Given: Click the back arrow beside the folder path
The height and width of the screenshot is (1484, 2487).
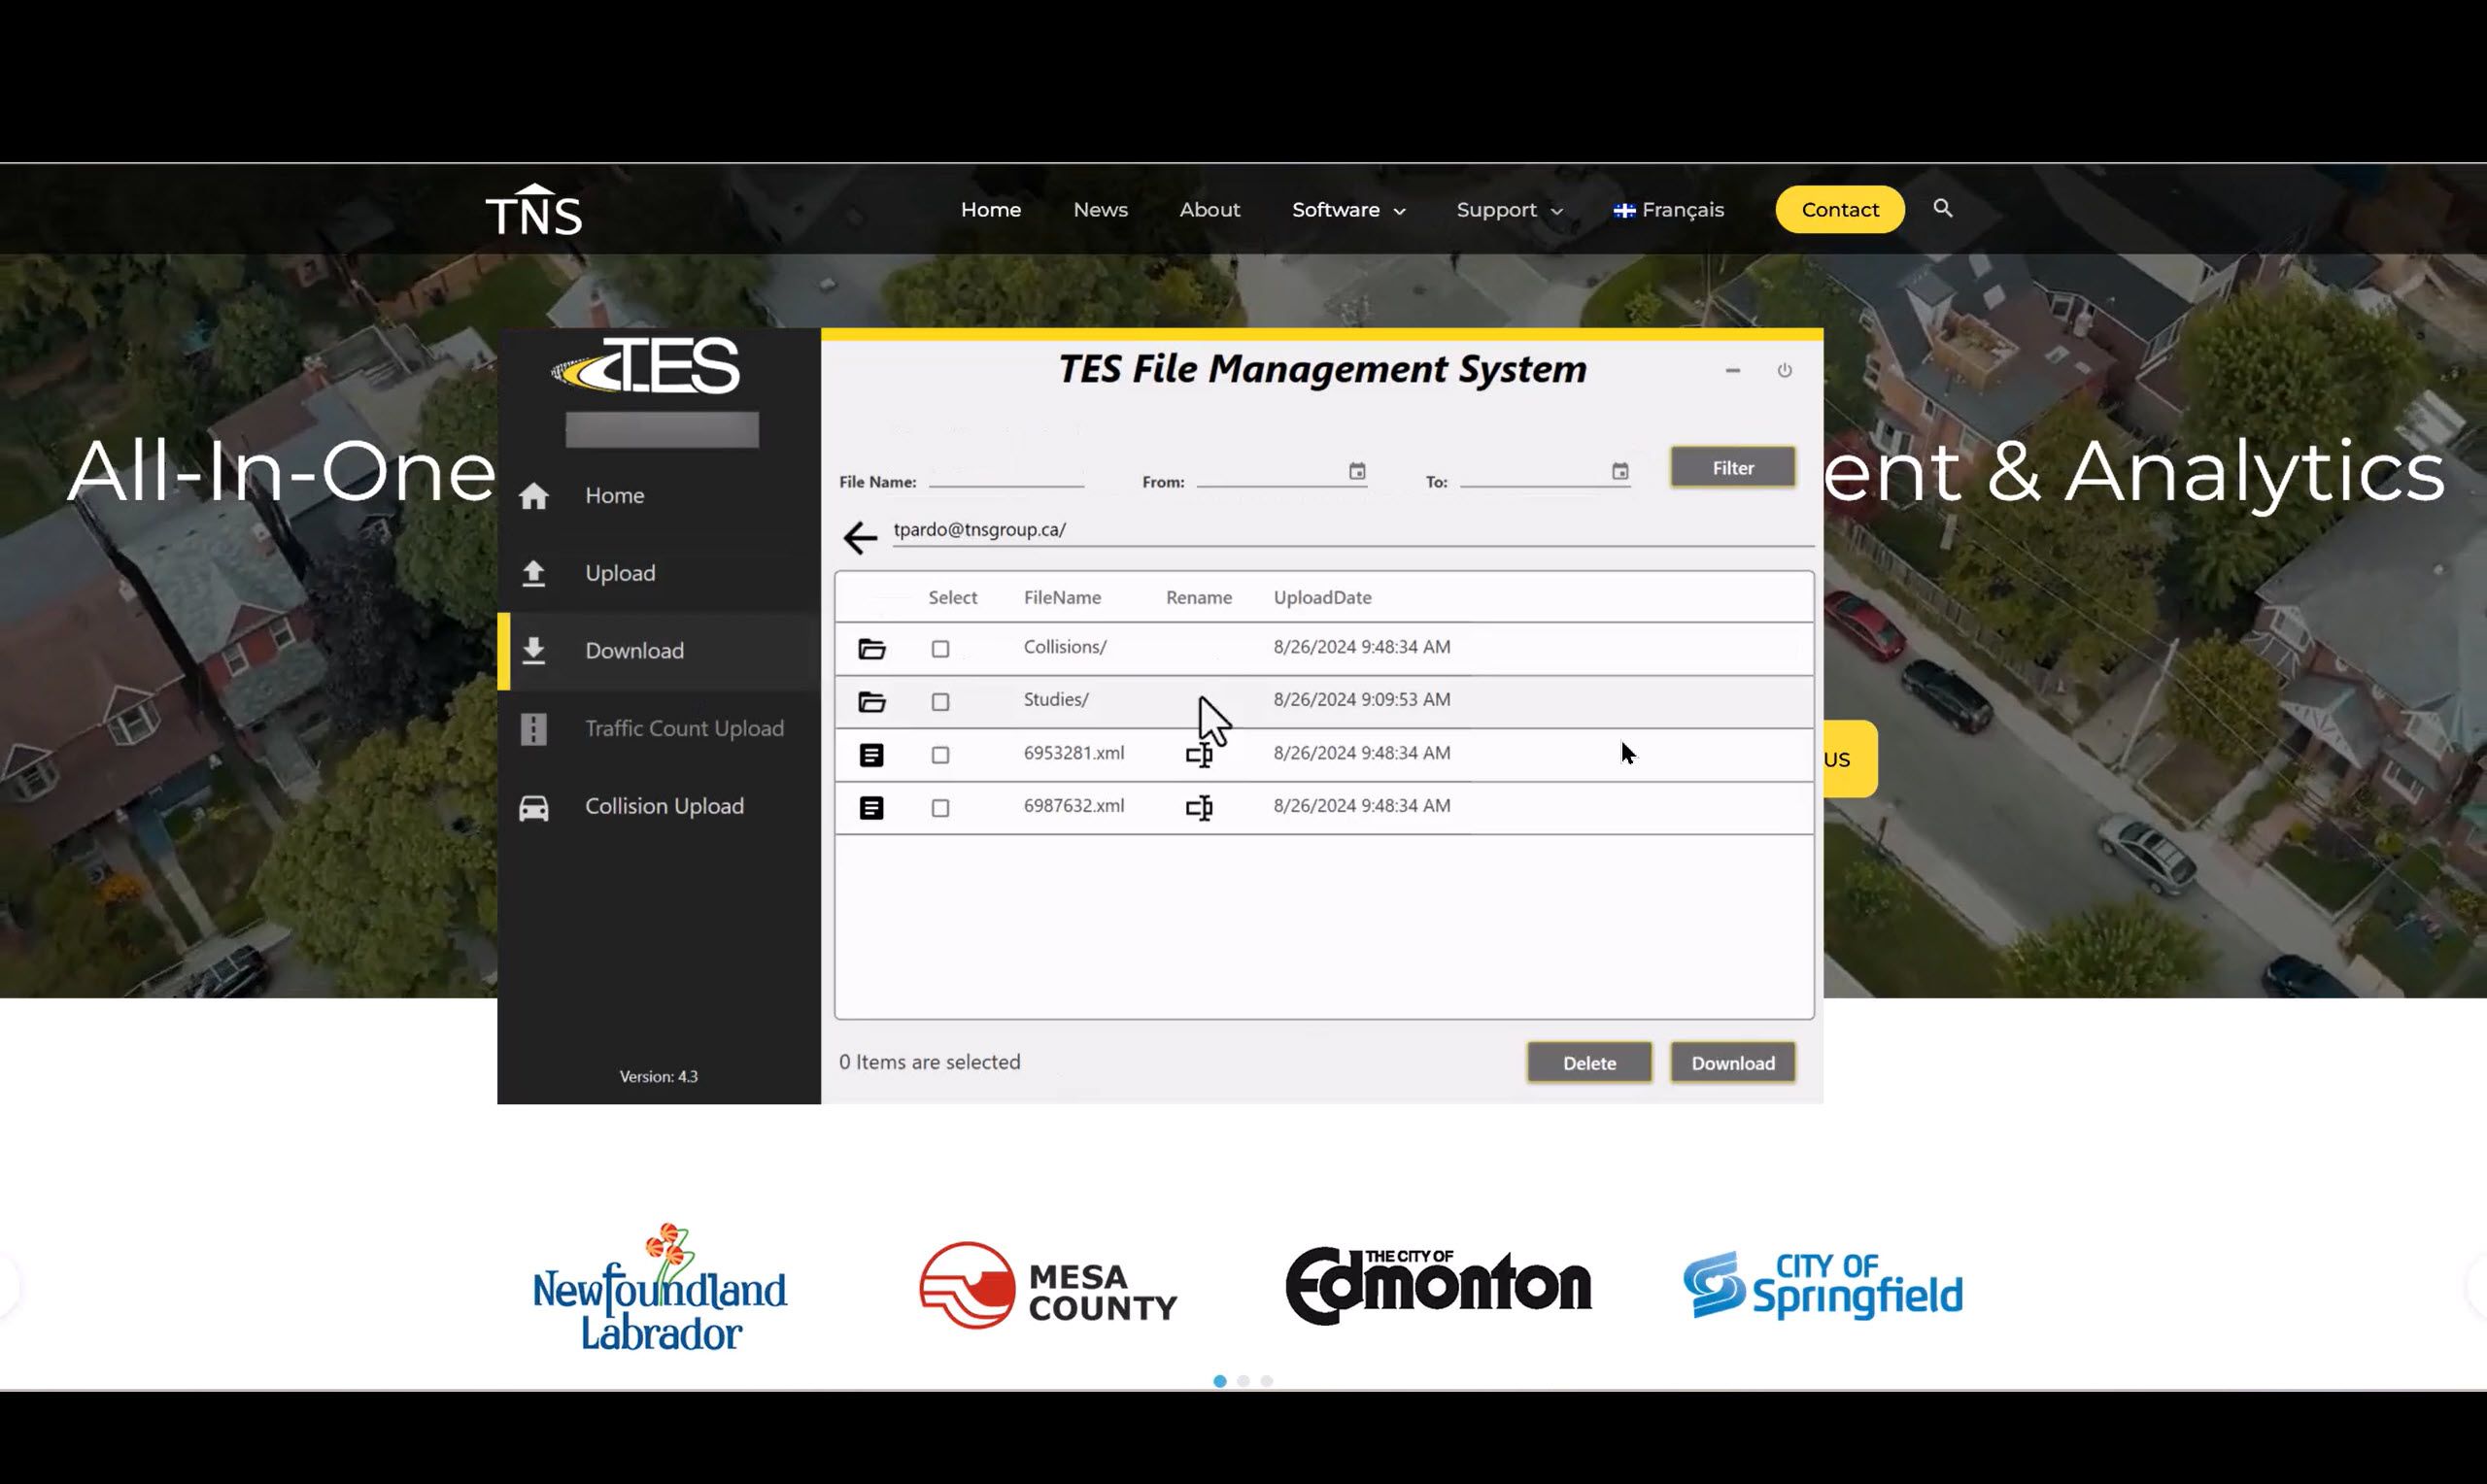Looking at the screenshot, I should tap(859, 538).
